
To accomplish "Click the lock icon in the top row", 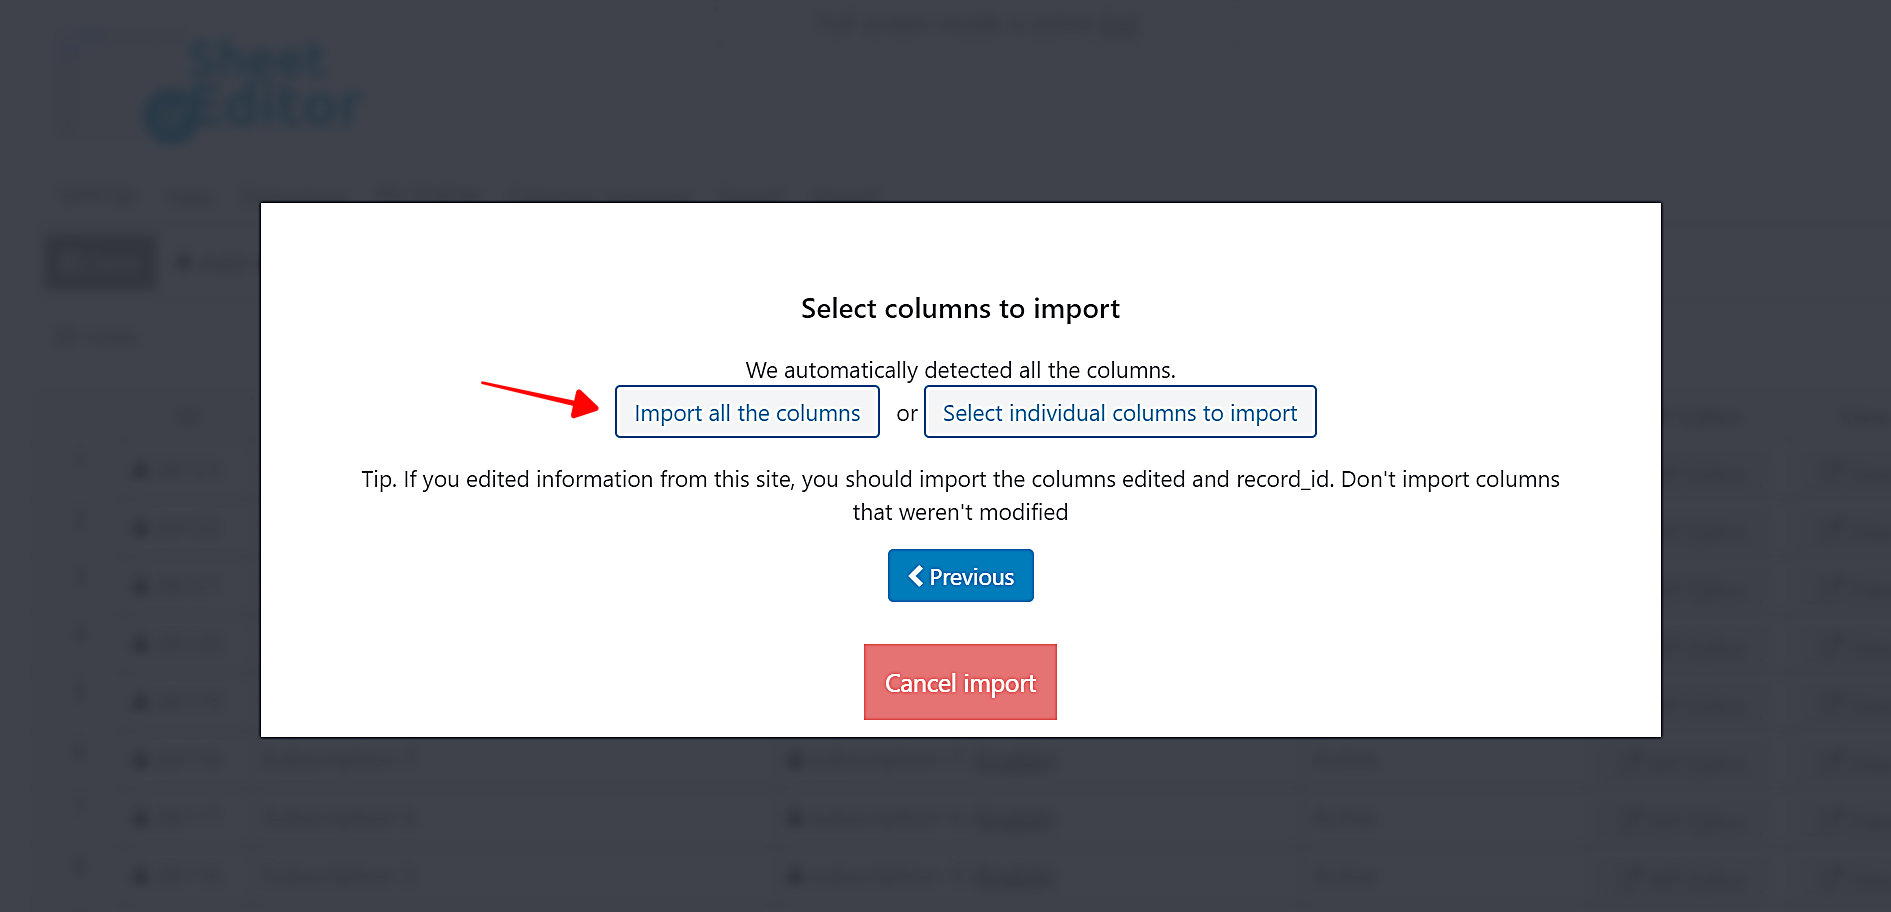I will [x=141, y=470].
